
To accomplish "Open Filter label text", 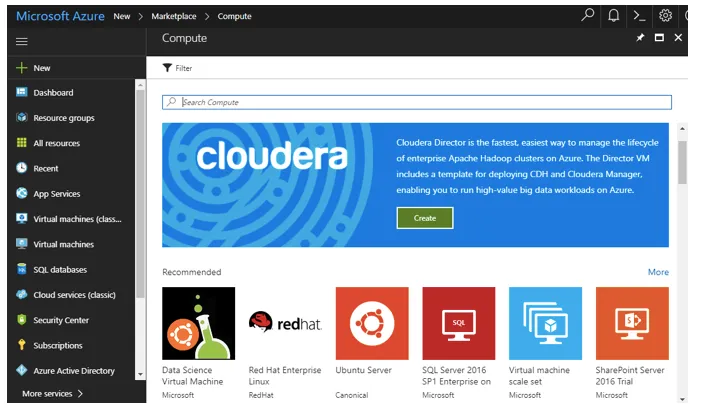I will [x=184, y=68].
